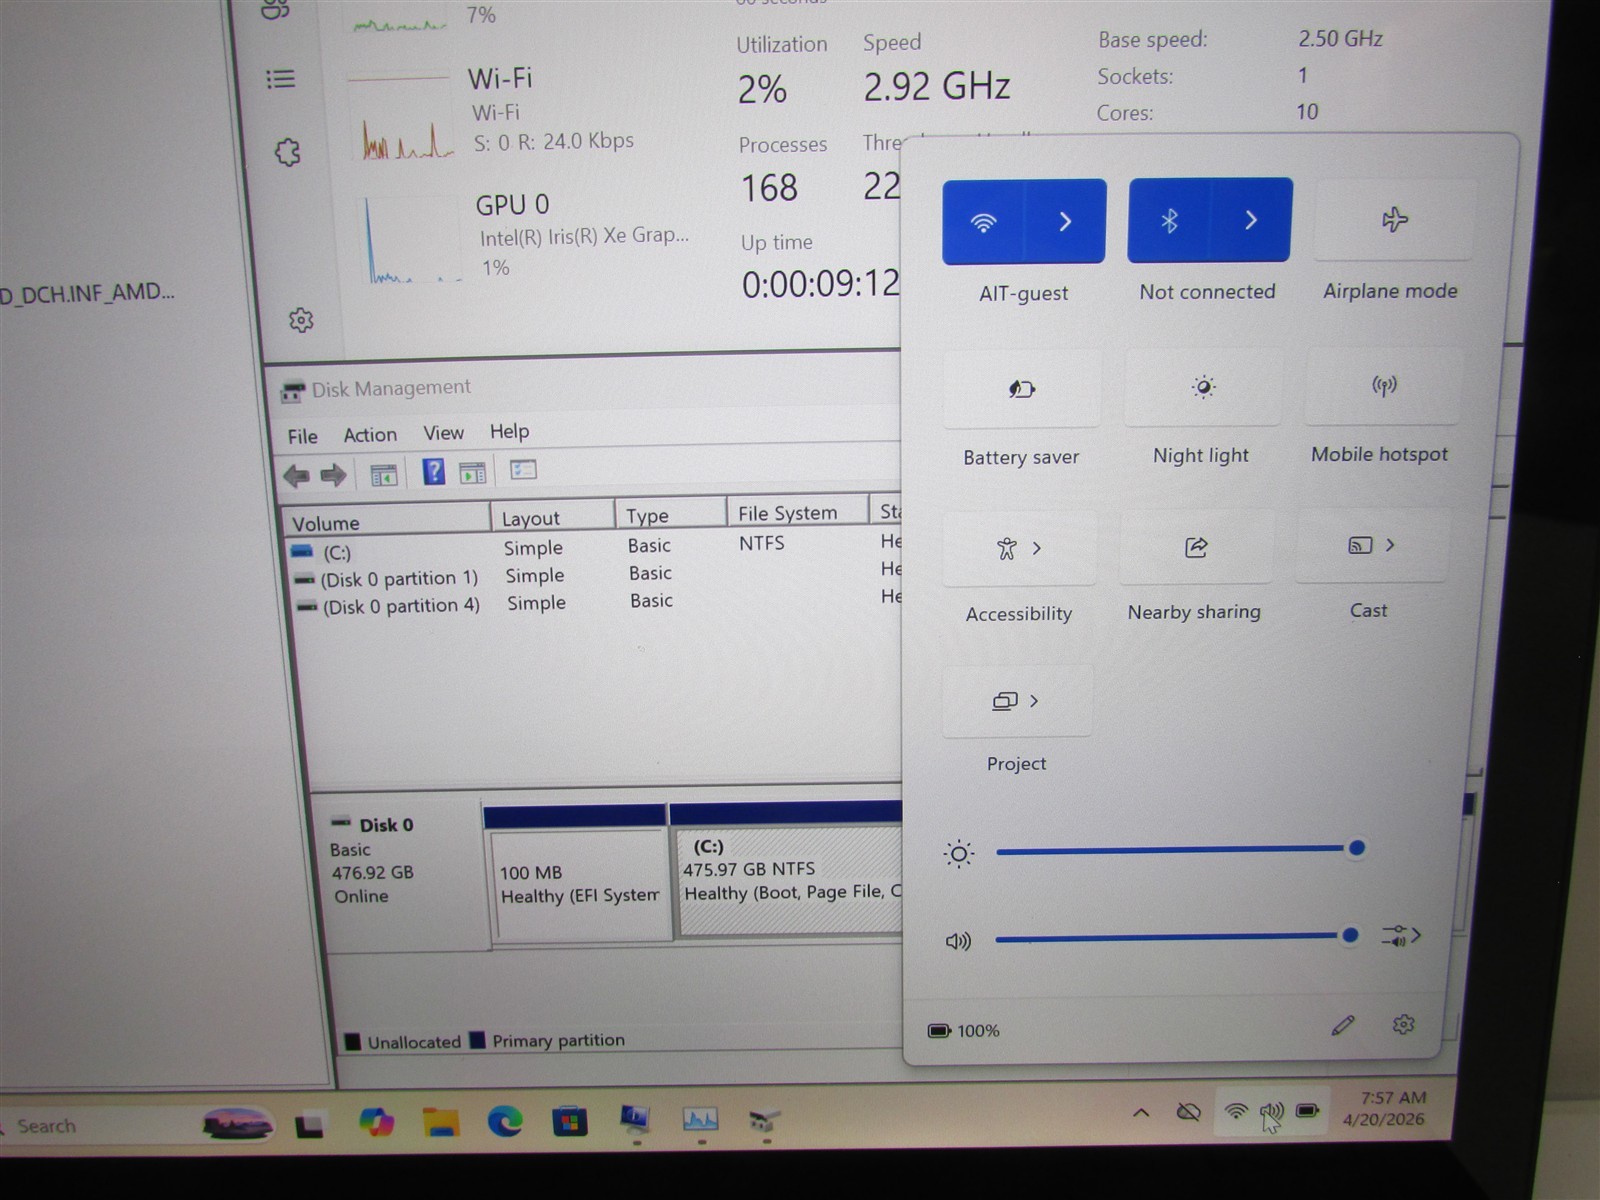Open the Action menu in Disk Management
The width and height of the screenshot is (1600, 1200).
click(x=370, y=435)
